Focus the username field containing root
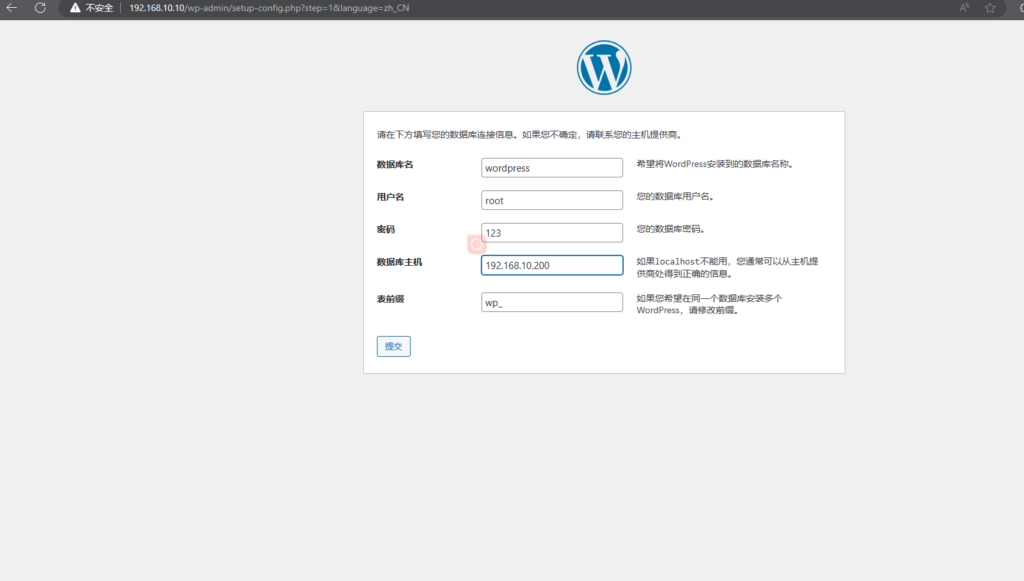The height and width of the screenshot is (581, 1024). pos(552,200)
